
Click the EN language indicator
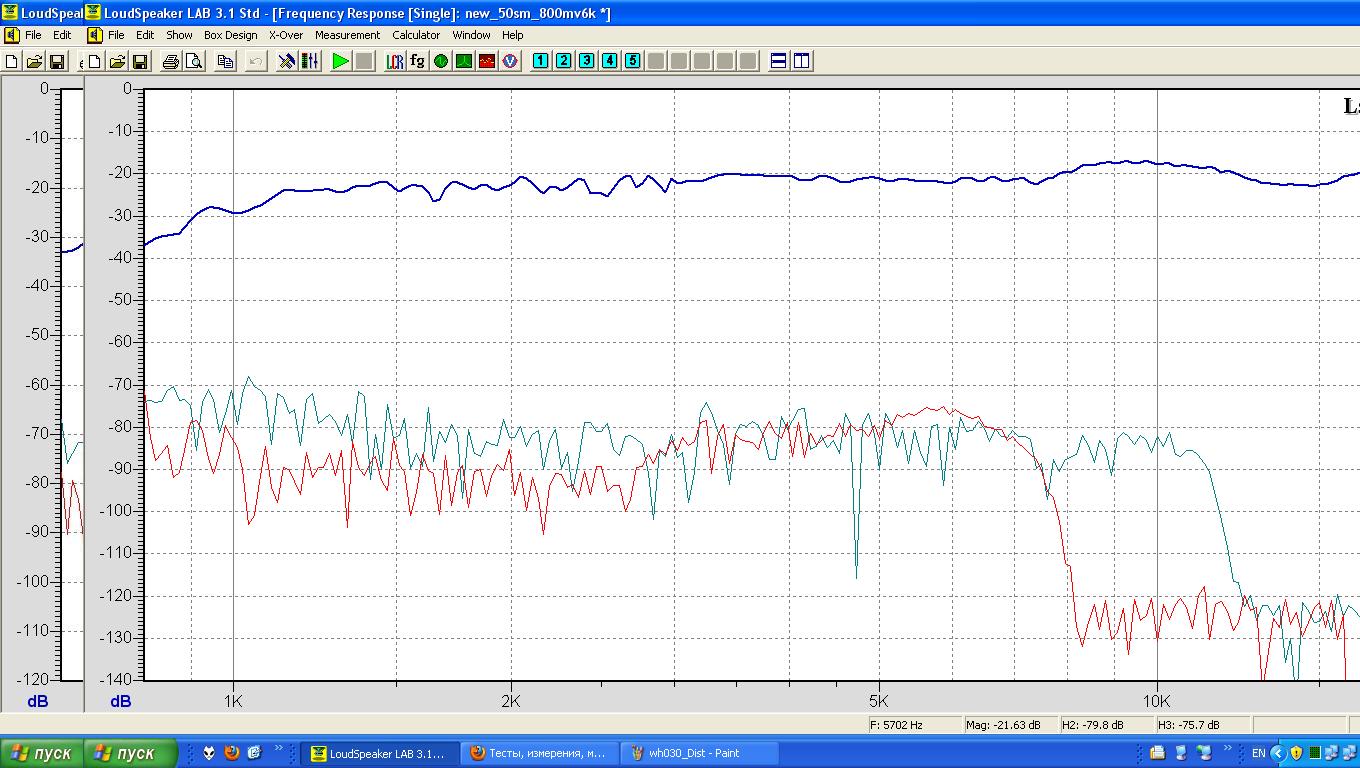click(x=1258, y=753)
